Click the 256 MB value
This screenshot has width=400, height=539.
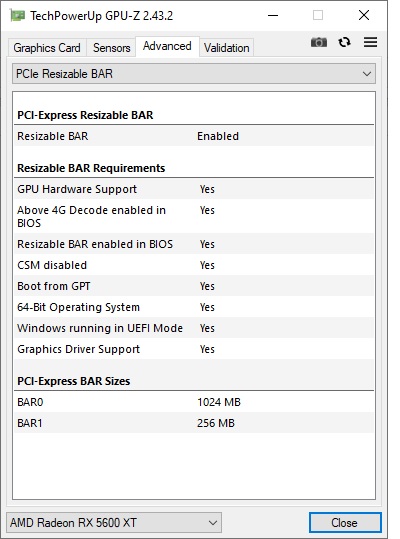click(x=216, y=423)
